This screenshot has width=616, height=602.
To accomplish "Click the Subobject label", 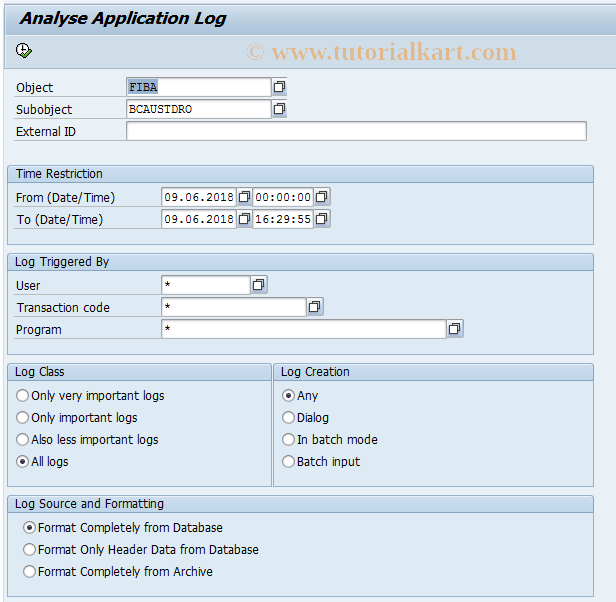I will click(44, 110).
